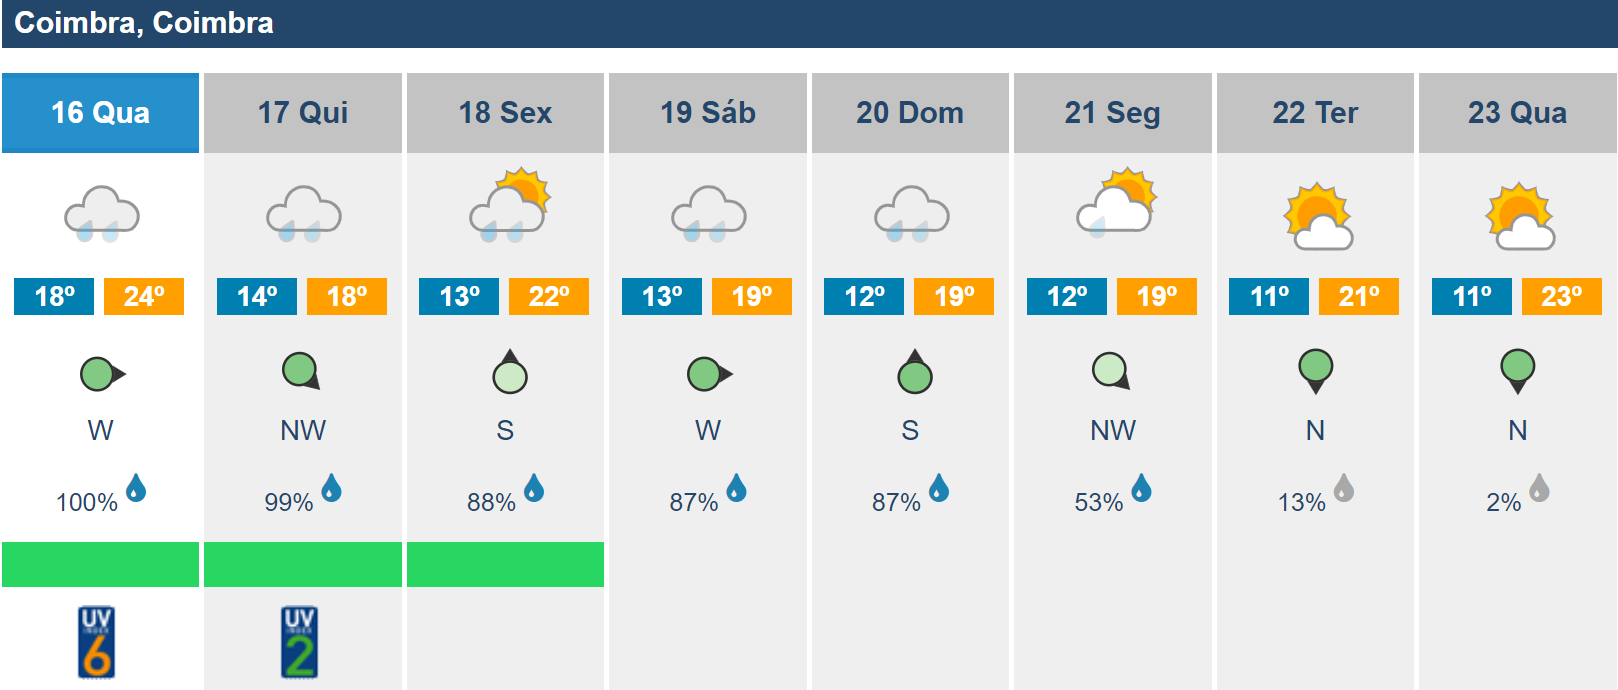This screenshot has height=690, width=1618.
Task: Click the grey raindrop beside 2%
Action: [1539, 489]
